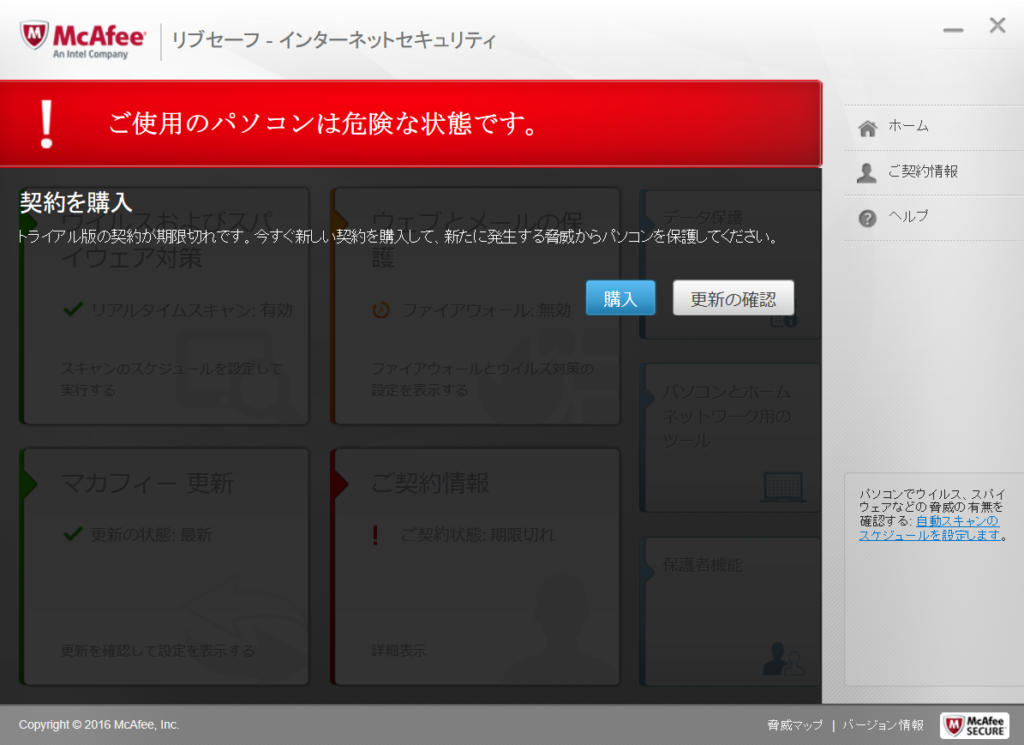Click the home house icon
Image resolution: width=1024 pixels, height=745 pixels.
click(867, 128)
